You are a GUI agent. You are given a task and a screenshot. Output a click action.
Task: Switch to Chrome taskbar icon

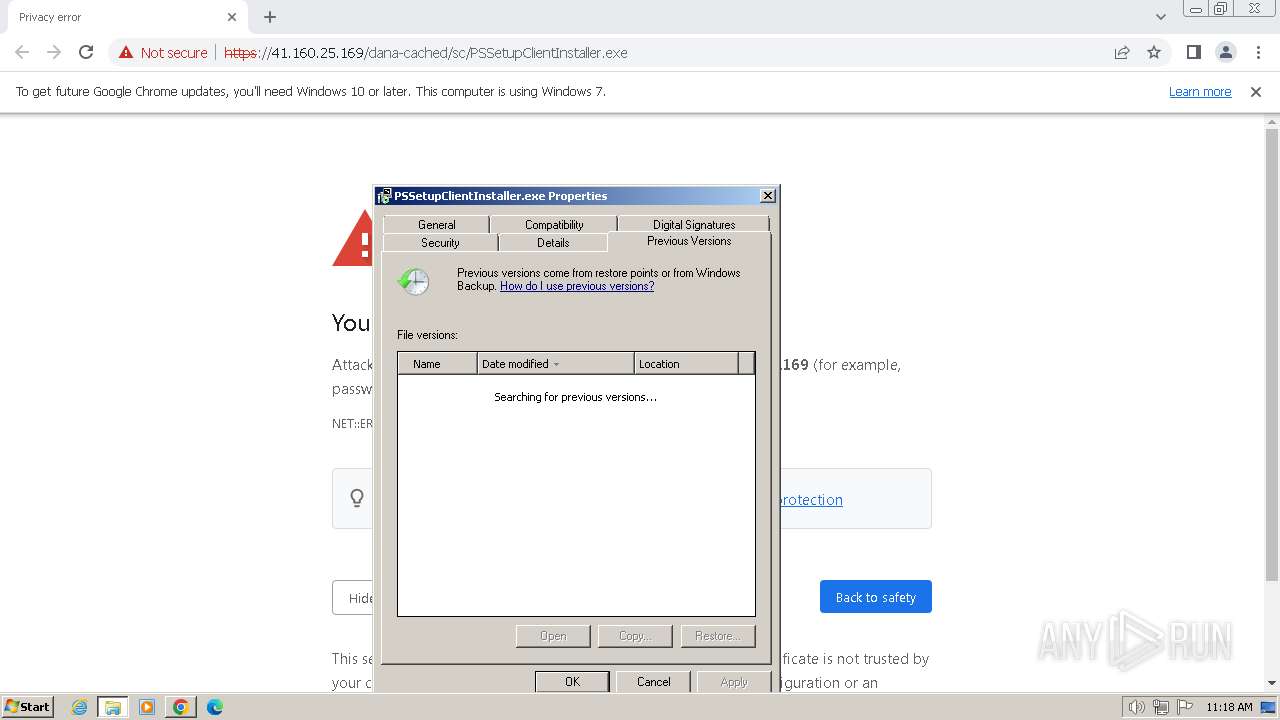(x=180, y=707)
